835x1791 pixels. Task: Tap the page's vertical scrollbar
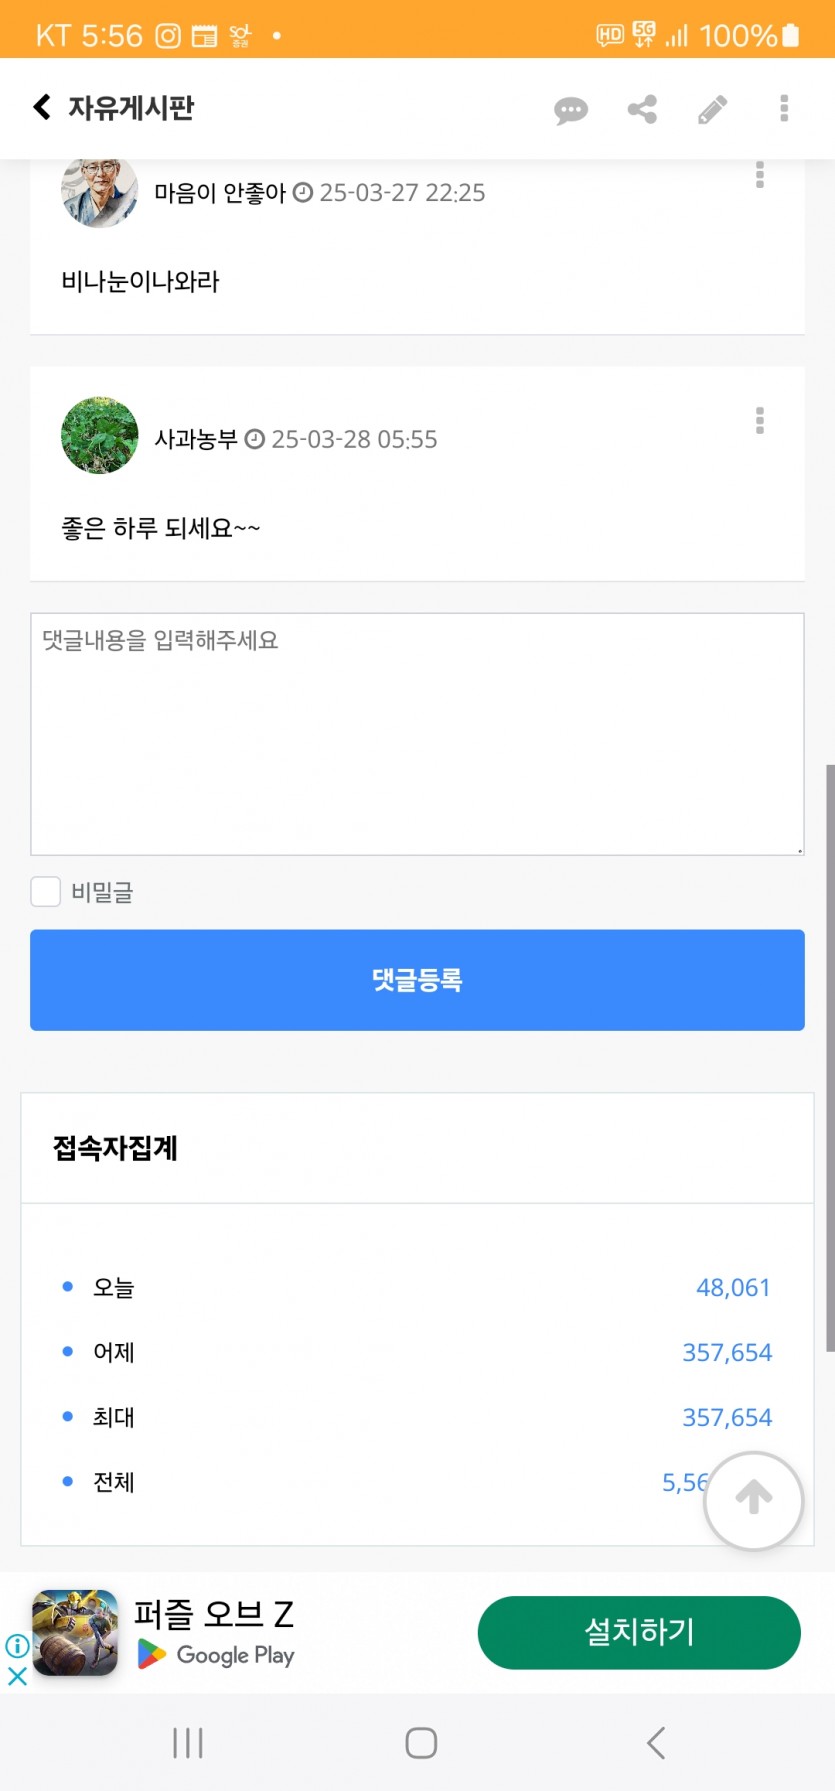[x=830, y=1058]
